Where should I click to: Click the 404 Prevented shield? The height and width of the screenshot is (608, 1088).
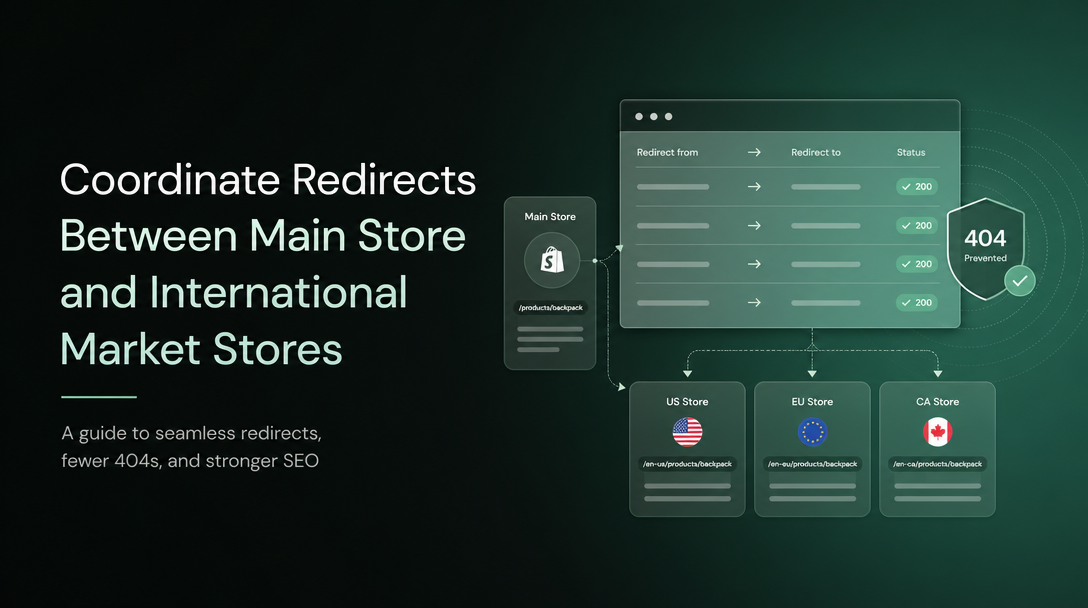985,248
